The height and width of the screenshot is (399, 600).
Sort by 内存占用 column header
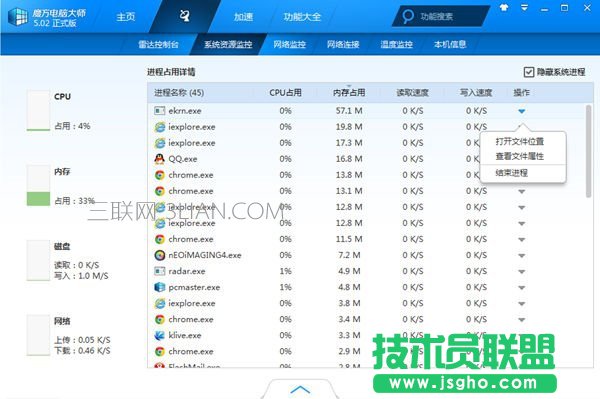(349, 93)
